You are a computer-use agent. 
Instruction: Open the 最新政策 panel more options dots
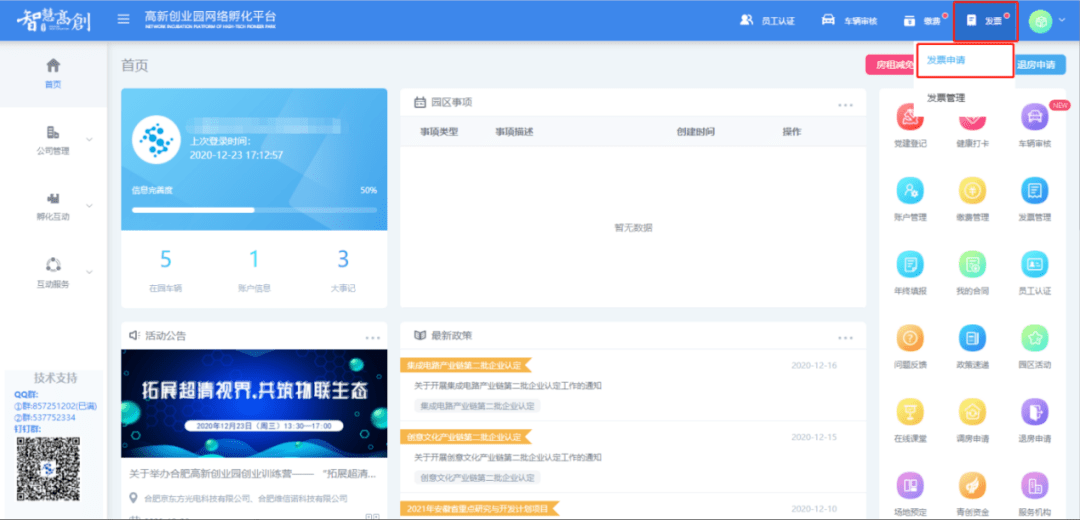(846, 337)
